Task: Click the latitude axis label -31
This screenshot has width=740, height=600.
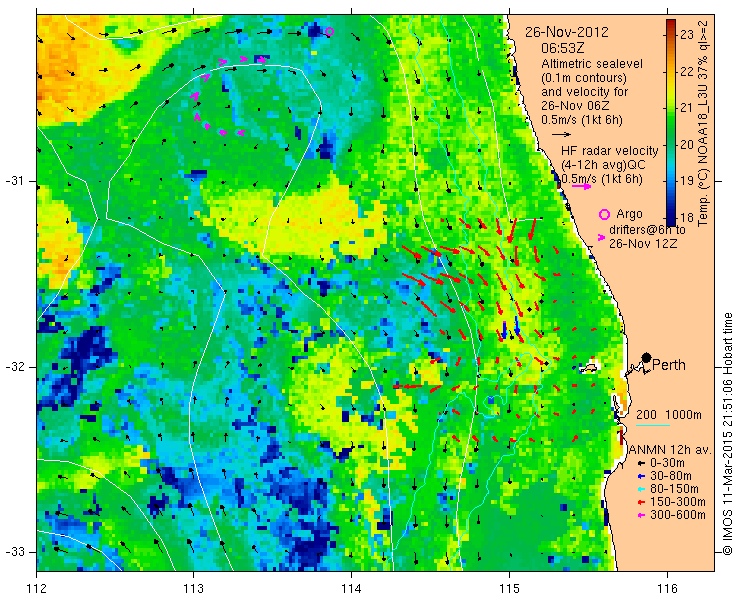Action: click(14, 181)
